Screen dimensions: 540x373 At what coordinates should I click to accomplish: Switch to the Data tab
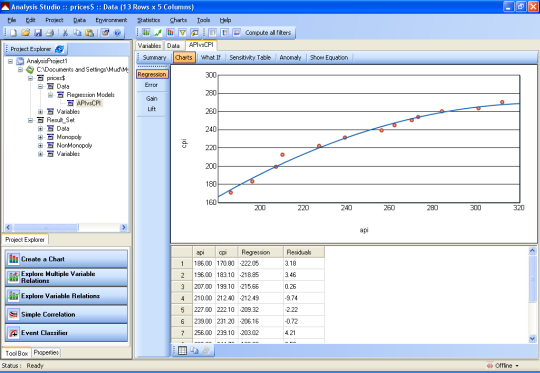173,45
